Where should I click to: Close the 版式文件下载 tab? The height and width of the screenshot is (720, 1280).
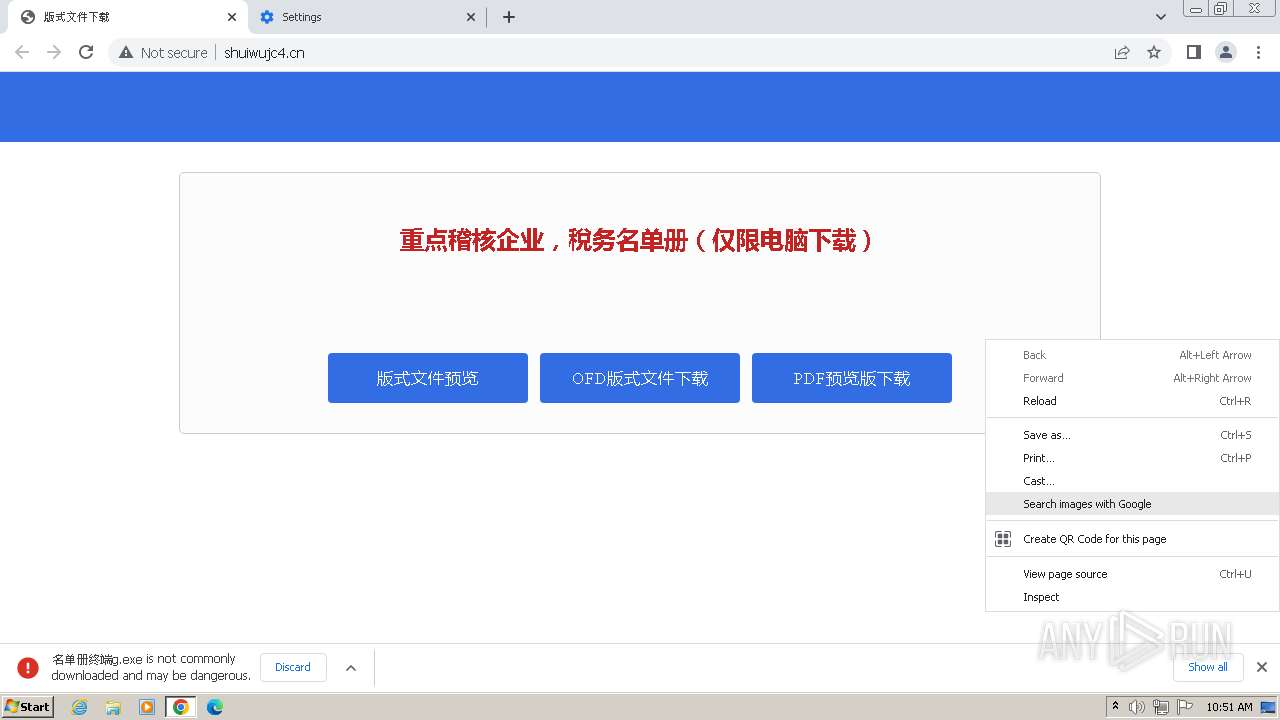232,17
